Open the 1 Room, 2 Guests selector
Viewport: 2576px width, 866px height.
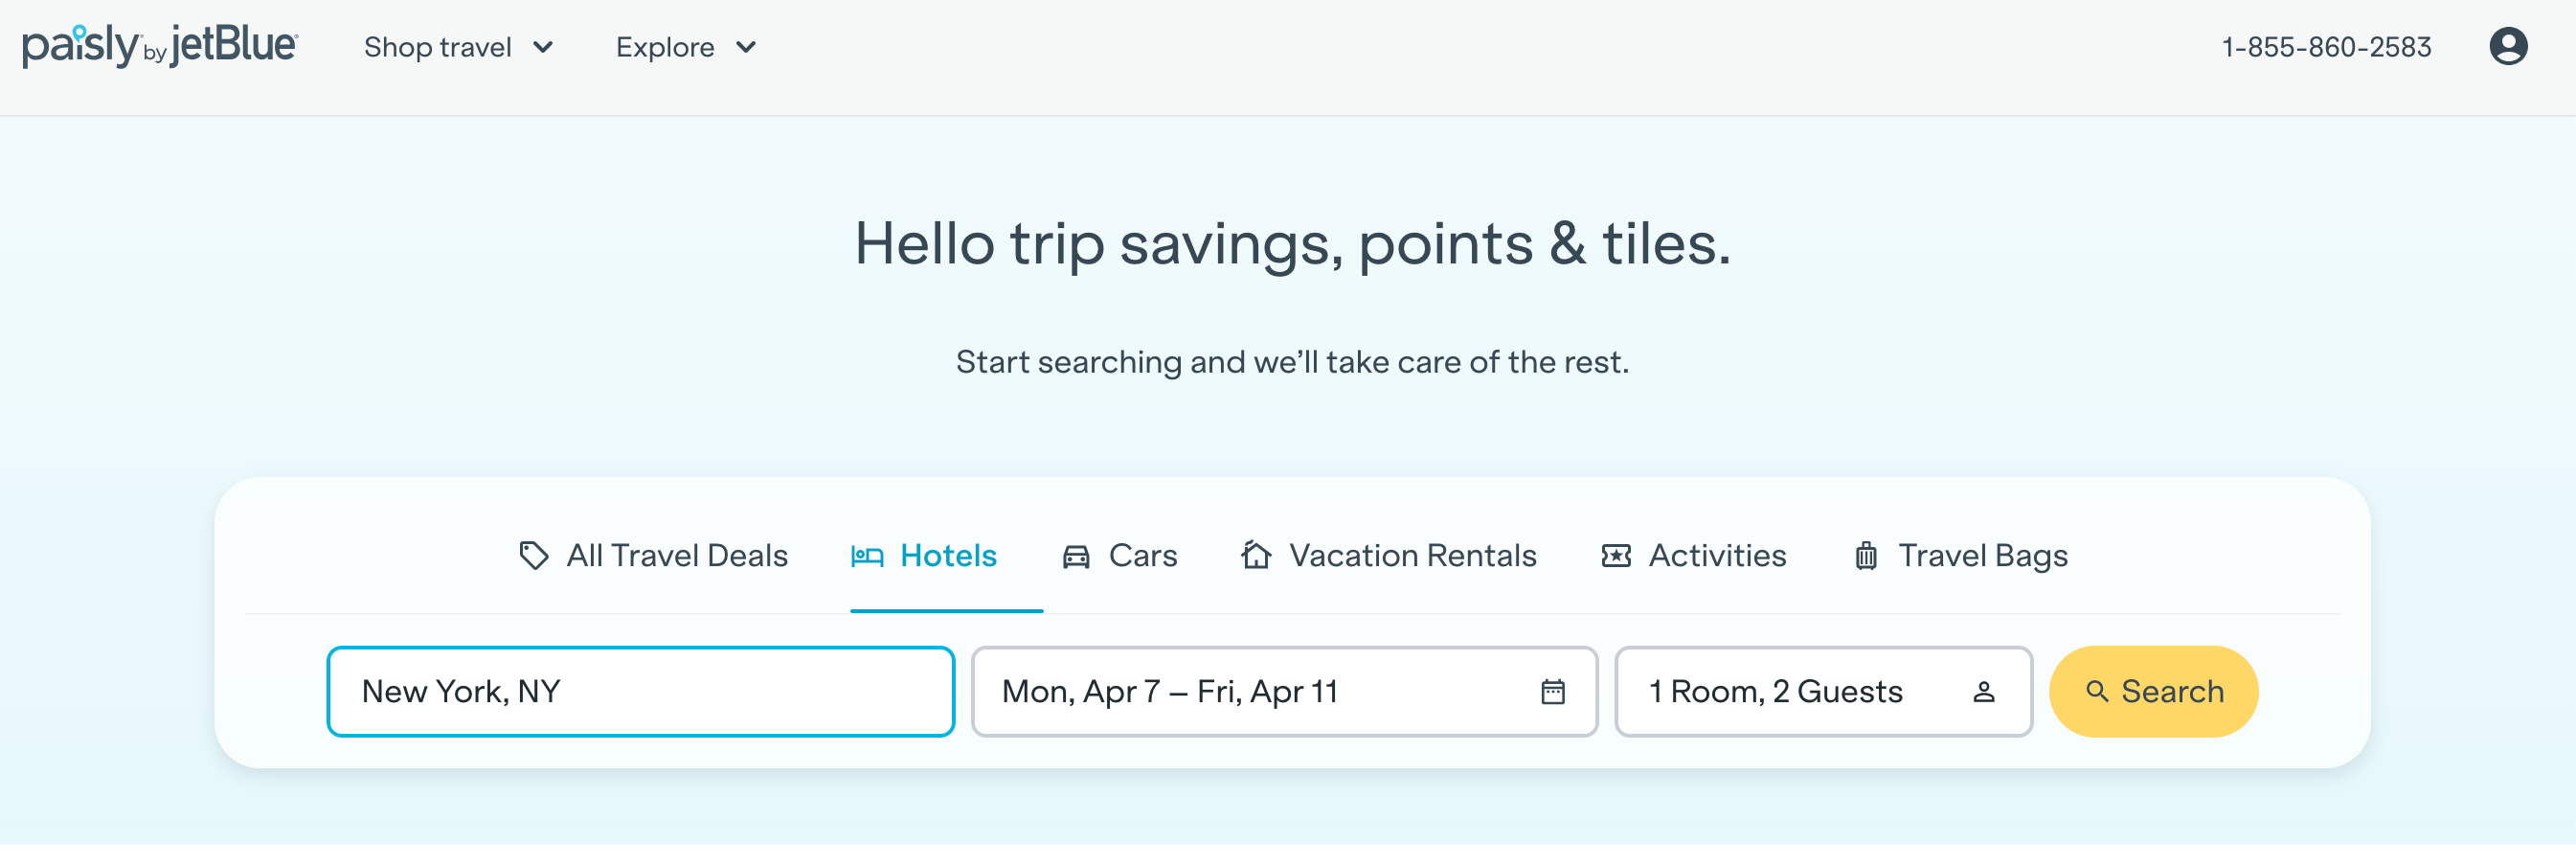1776,692
